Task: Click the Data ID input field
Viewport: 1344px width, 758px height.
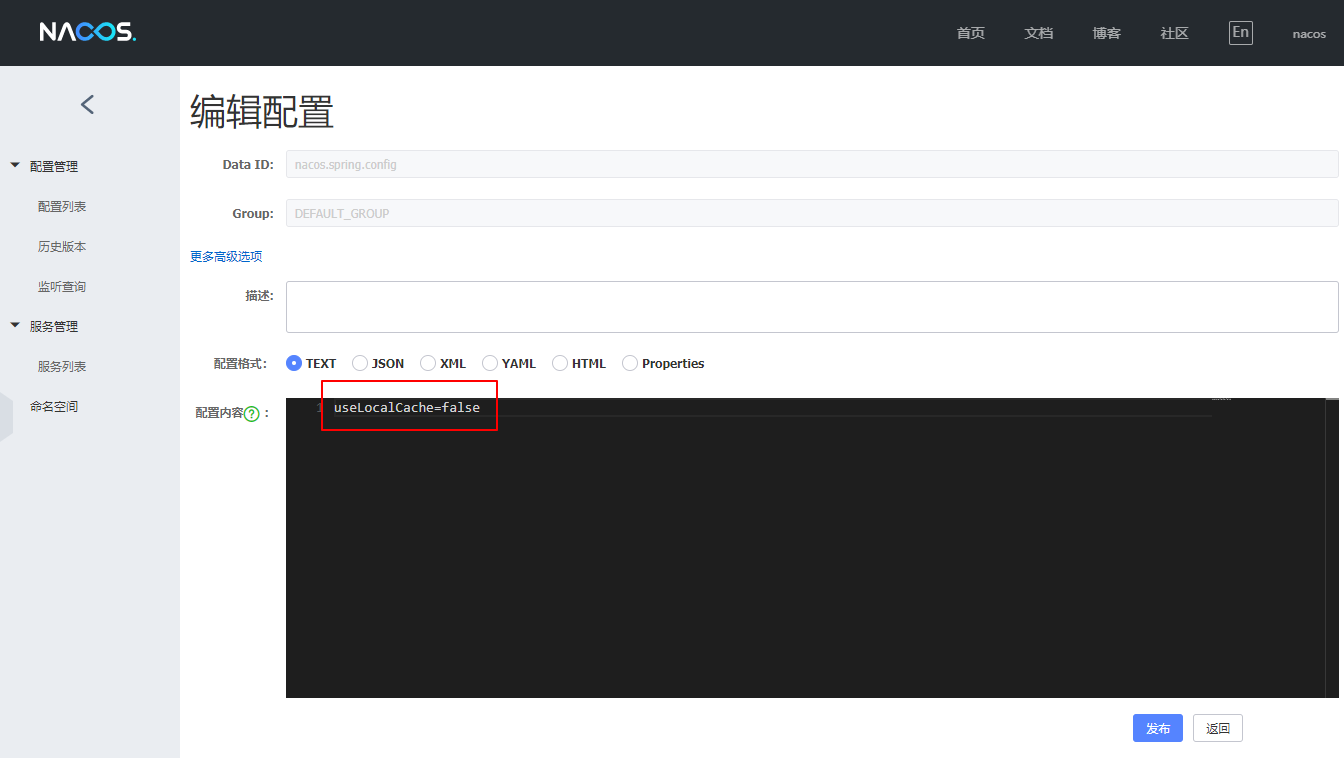Action: [812, 164]
